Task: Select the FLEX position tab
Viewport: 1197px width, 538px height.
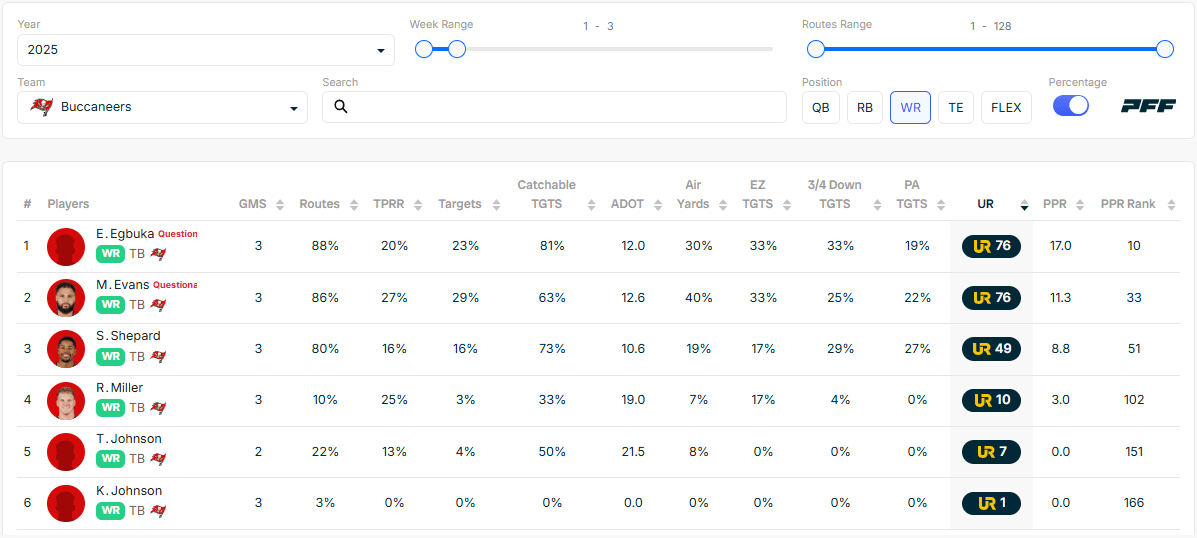Action: coord(1006,107)
